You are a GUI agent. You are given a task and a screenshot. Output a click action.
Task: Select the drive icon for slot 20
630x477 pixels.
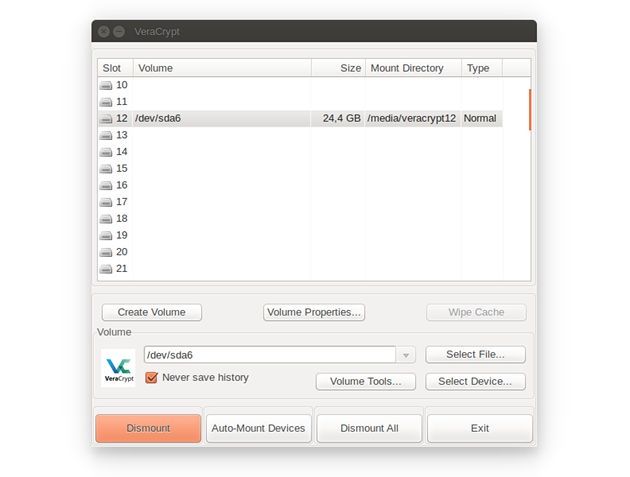coord(106,252)
